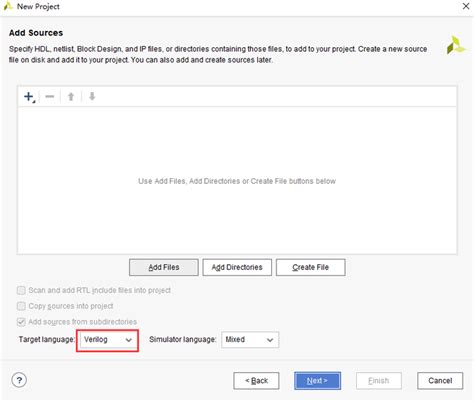Expand the Simulator language Mixed dropdown

coord(250,340)
